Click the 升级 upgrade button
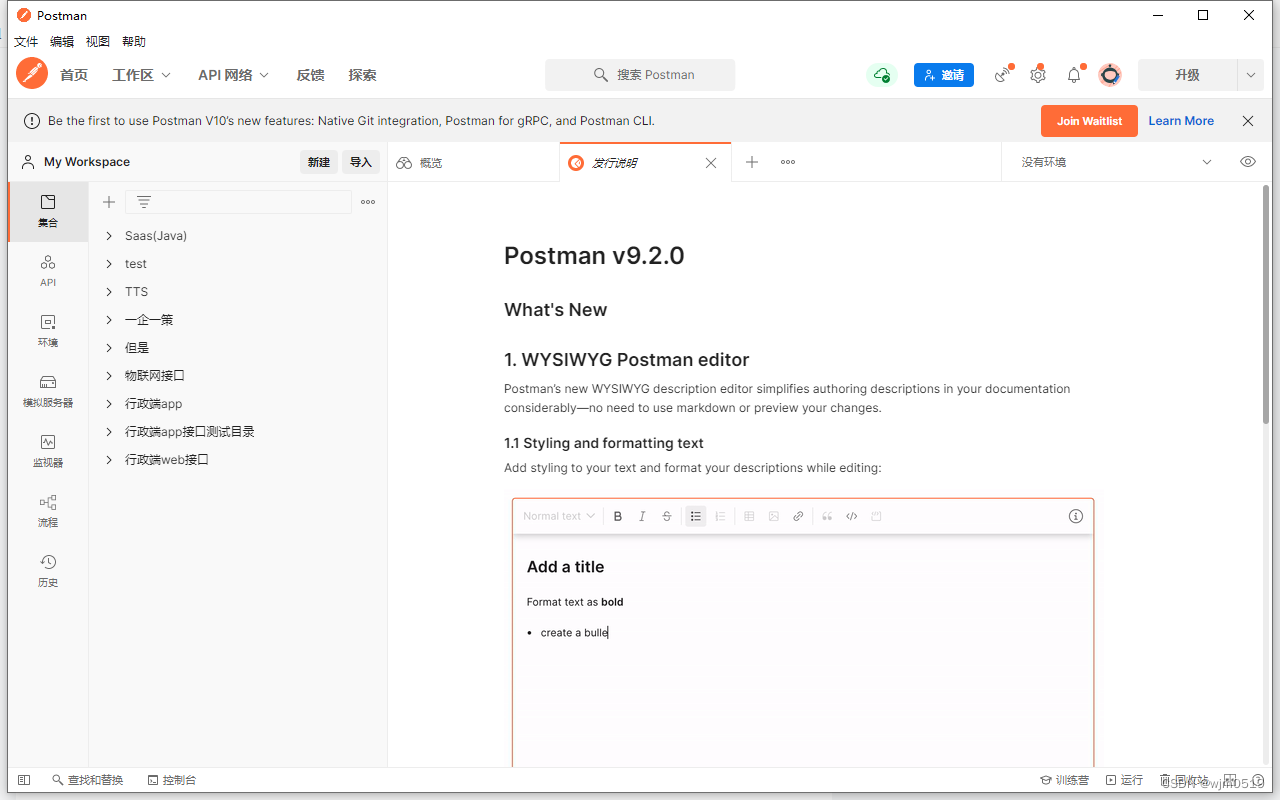Screen dimensions: 1280x800 pyautogui.click(x=1188, y=75)
